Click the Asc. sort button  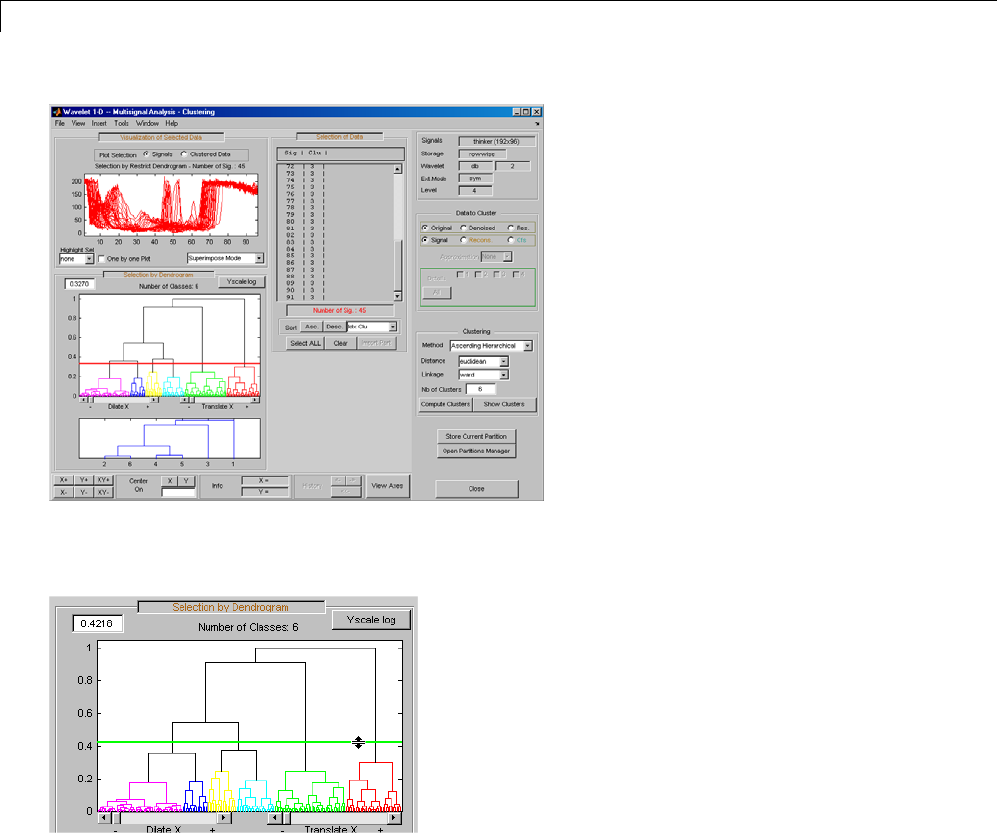pyautogui.click(x=312, y=327)
